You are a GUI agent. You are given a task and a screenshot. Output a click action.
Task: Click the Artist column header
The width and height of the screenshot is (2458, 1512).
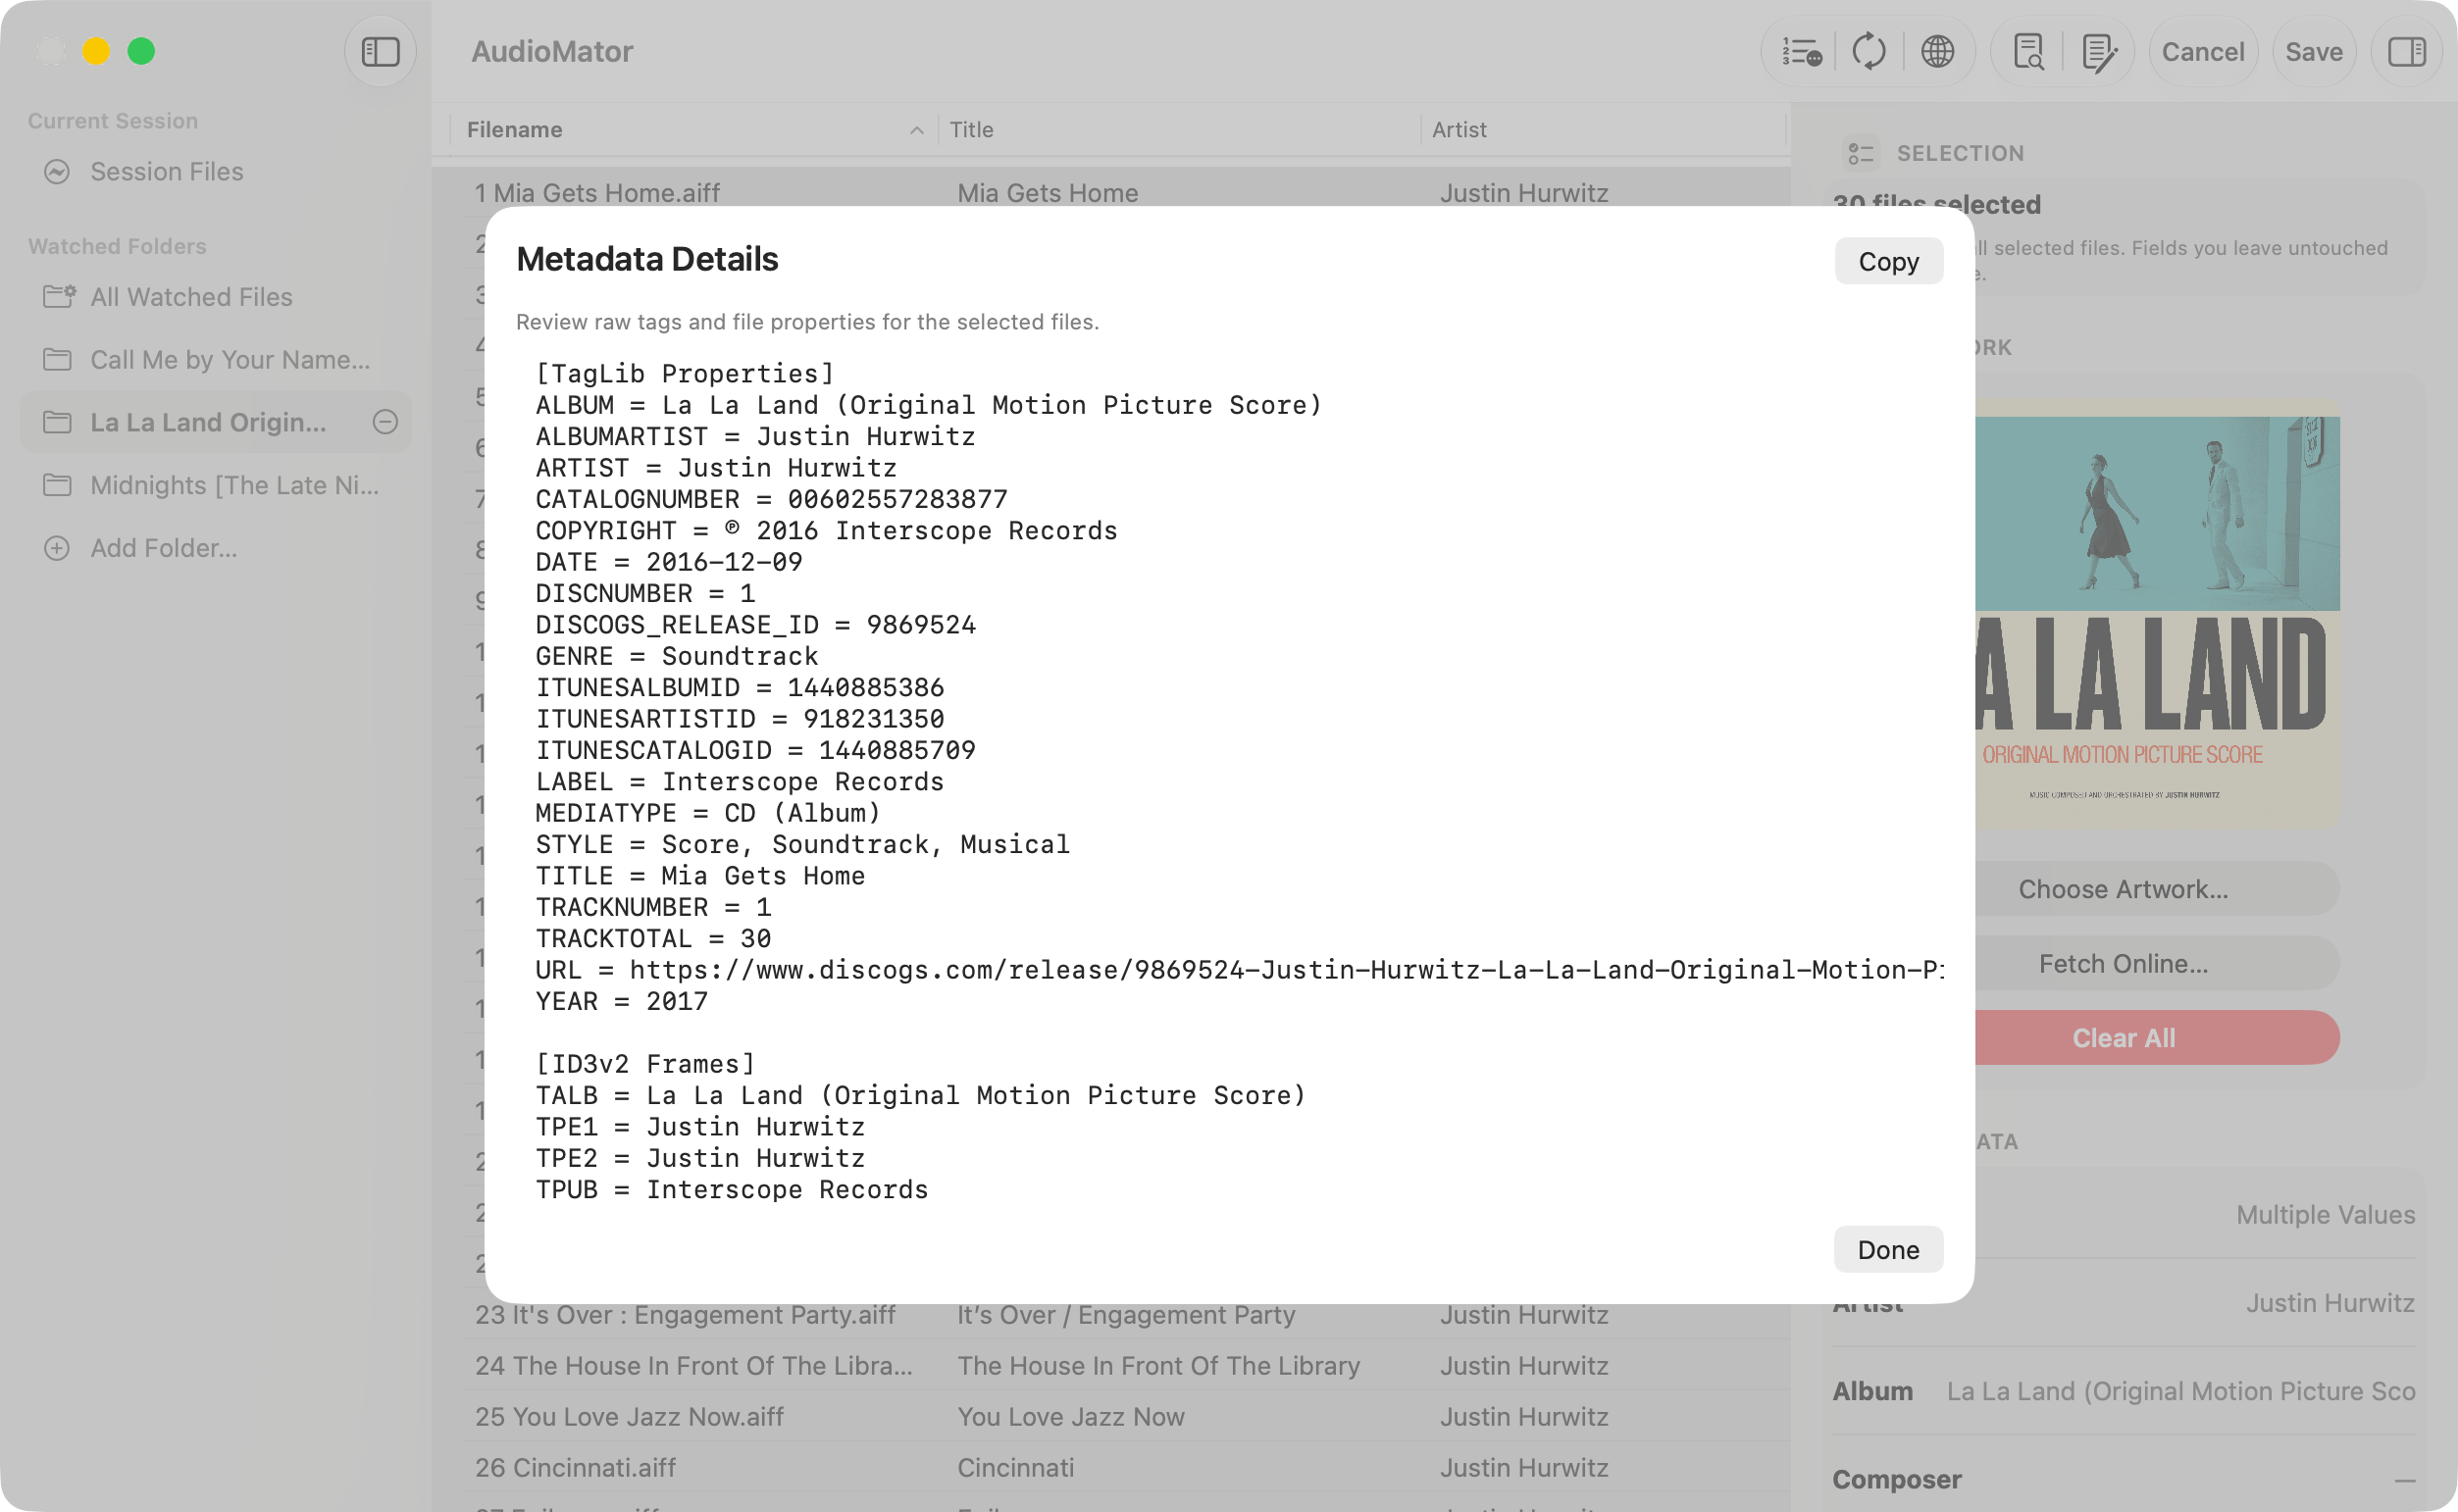click(x=1604, y=130)
